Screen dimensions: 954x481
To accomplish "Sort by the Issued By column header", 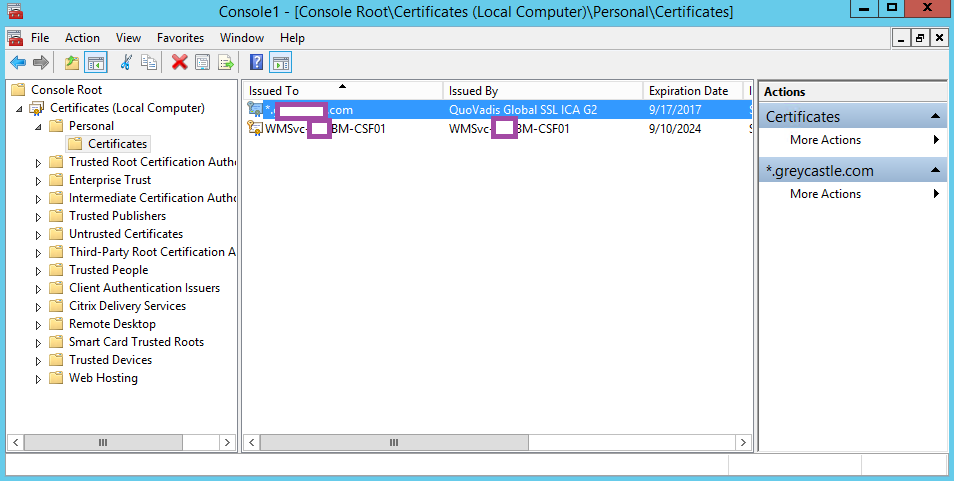I will point(543,91).
